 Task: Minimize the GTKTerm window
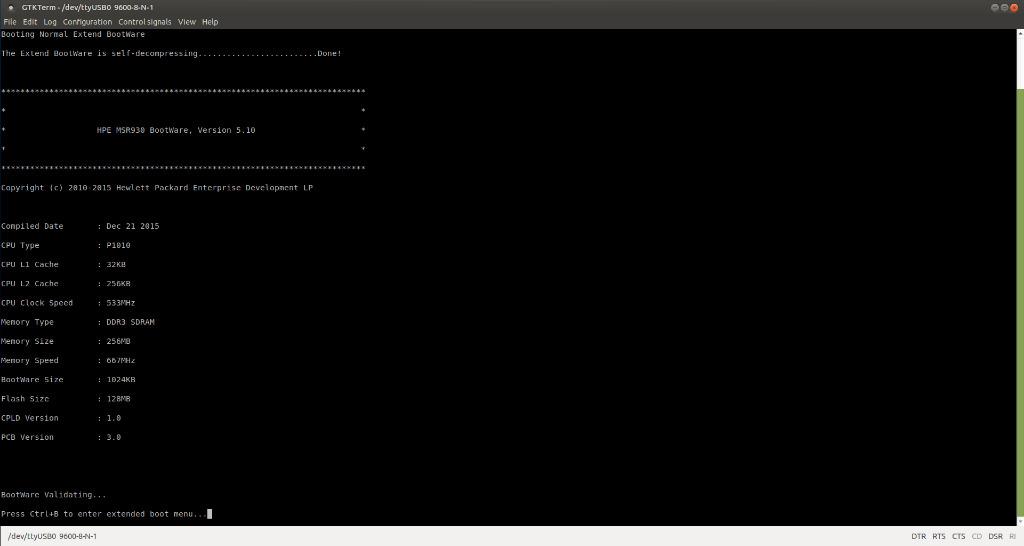996,7
